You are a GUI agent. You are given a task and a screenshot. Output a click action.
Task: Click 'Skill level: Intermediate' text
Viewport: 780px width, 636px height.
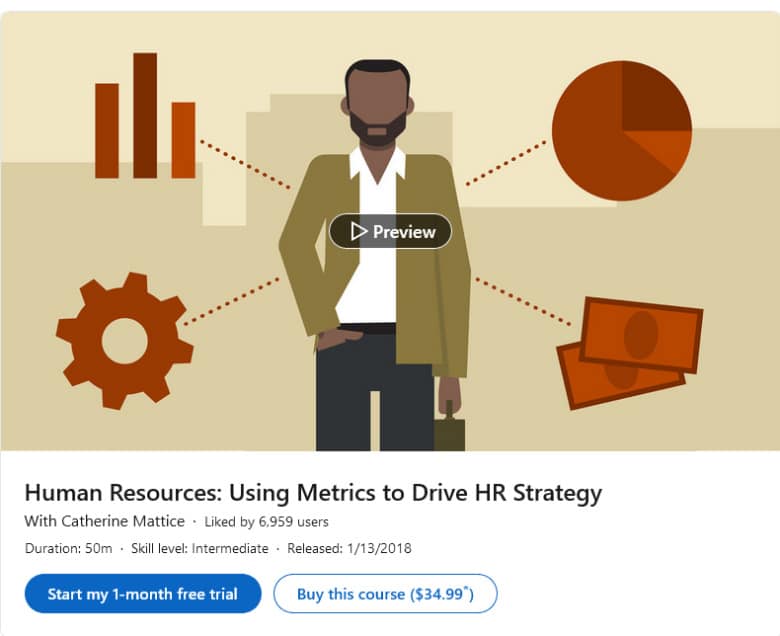pos(199,548)
